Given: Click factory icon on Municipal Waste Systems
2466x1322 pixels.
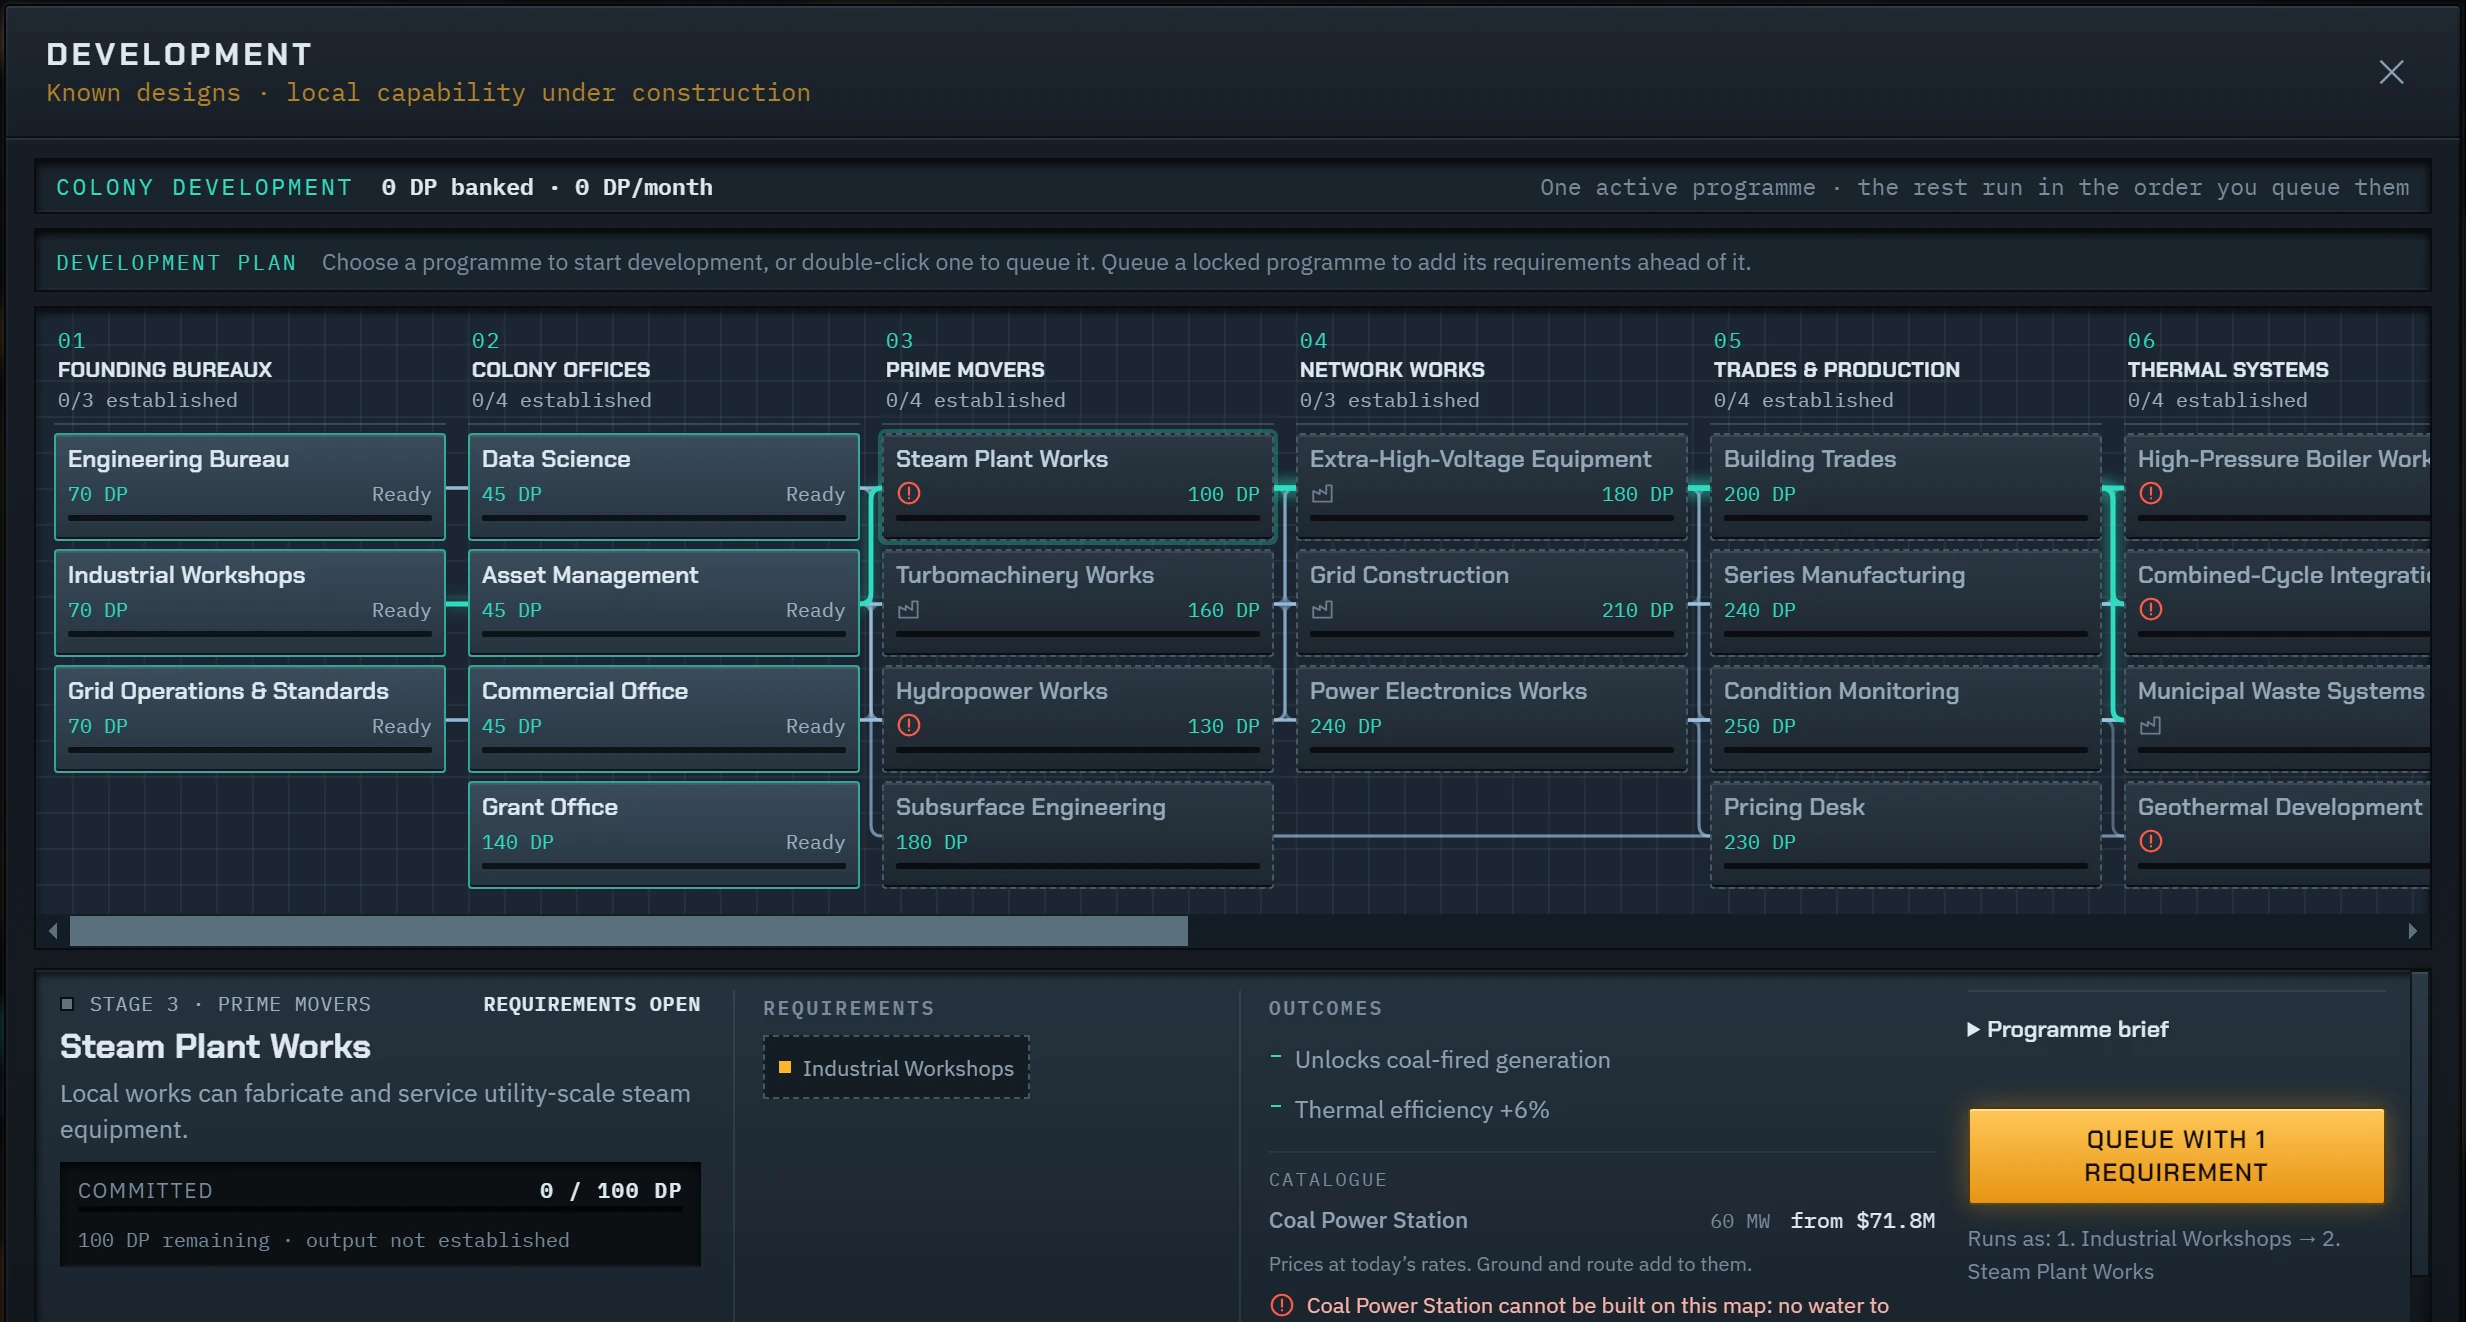Looking at the screenshot, I should 2150,725.
